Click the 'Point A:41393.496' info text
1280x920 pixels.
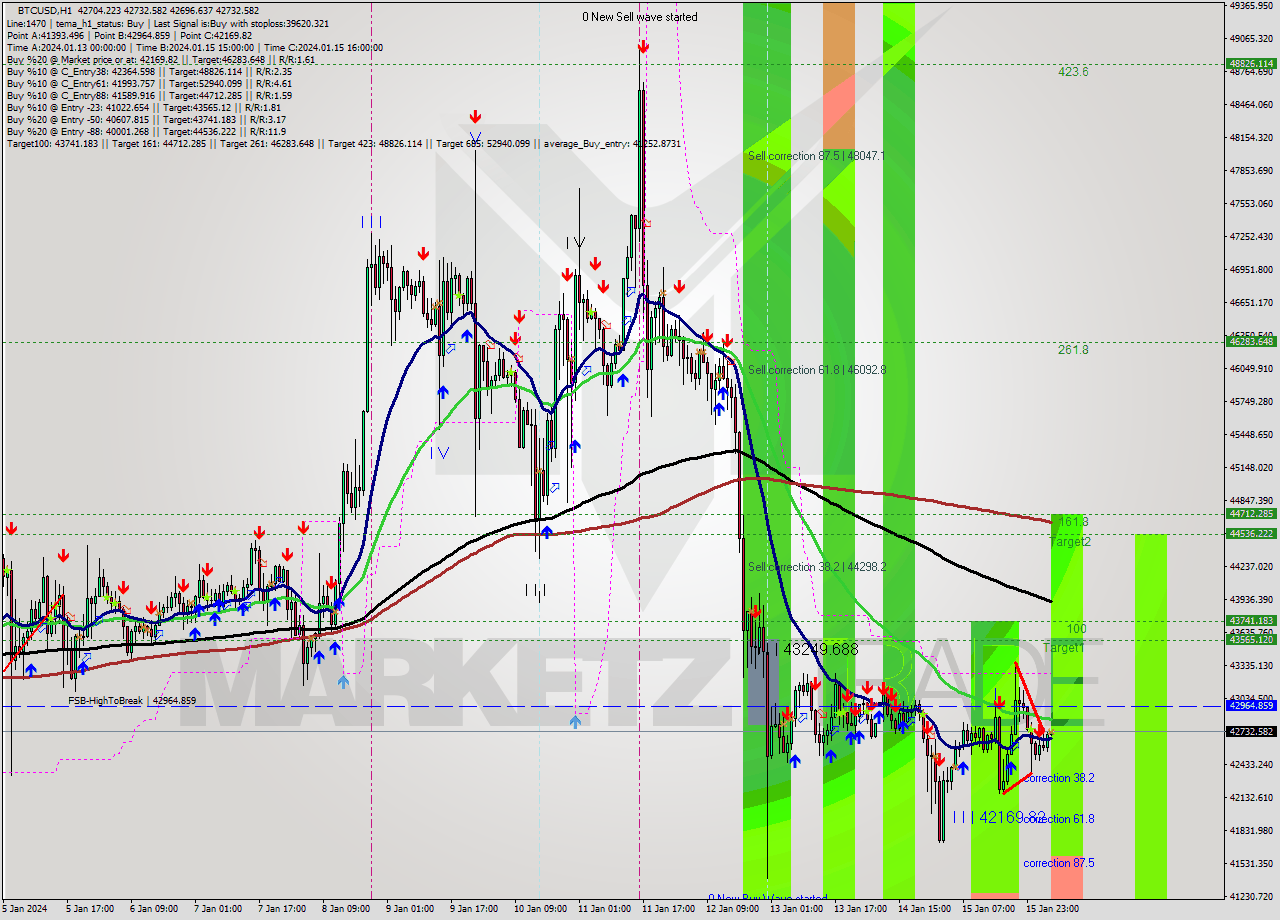46,35
